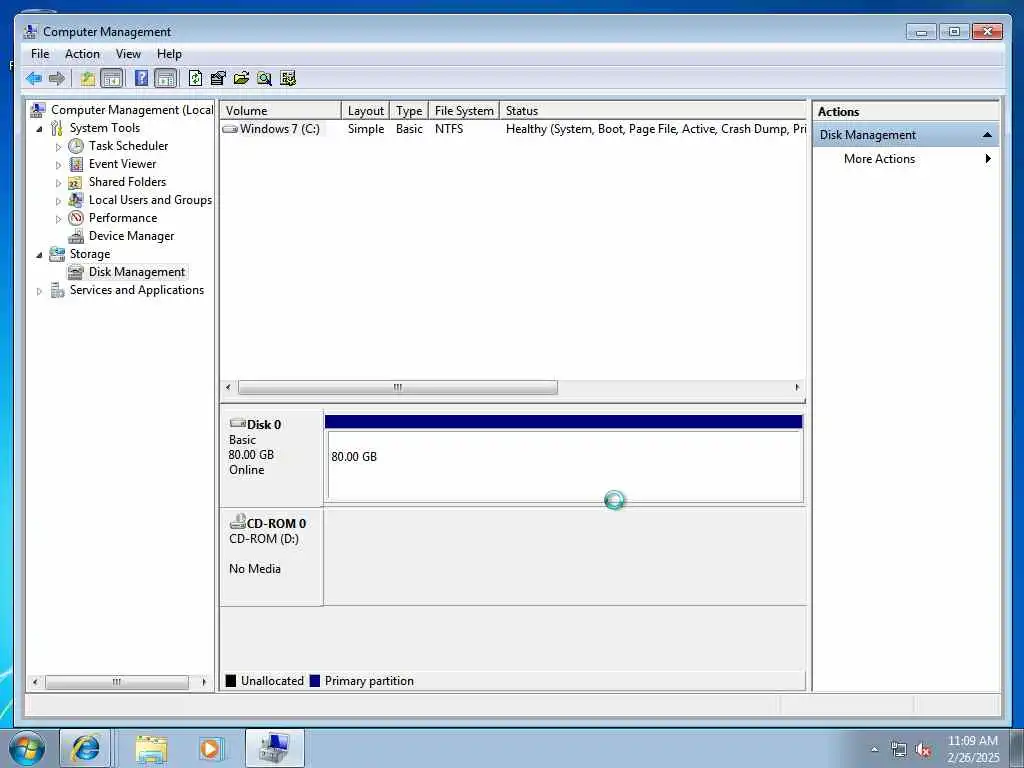
Task: Select Shared Folders in the tree
Action: coord(127,182)
